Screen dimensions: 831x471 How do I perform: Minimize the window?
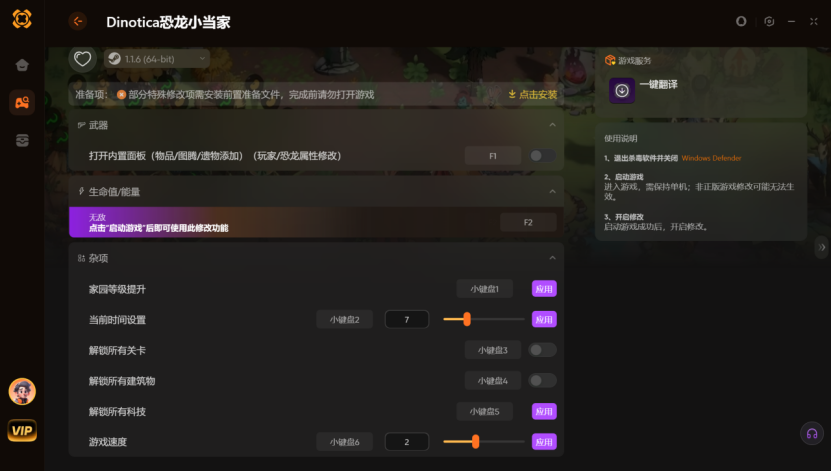tap(791, 21)
